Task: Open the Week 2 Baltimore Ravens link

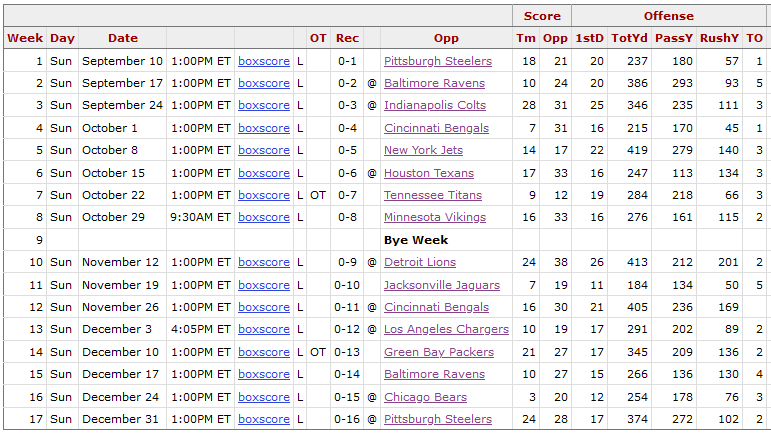Action: pos(434,84)
